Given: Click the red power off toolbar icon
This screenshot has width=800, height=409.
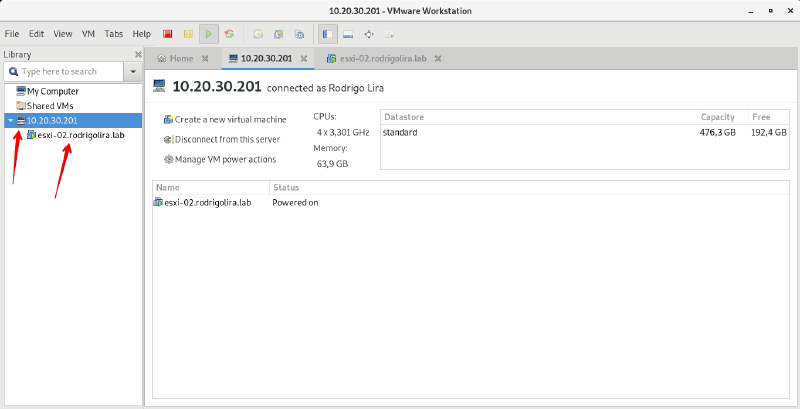Looking at the screenshot, I should pyautogui.click(x=167, y=34).
